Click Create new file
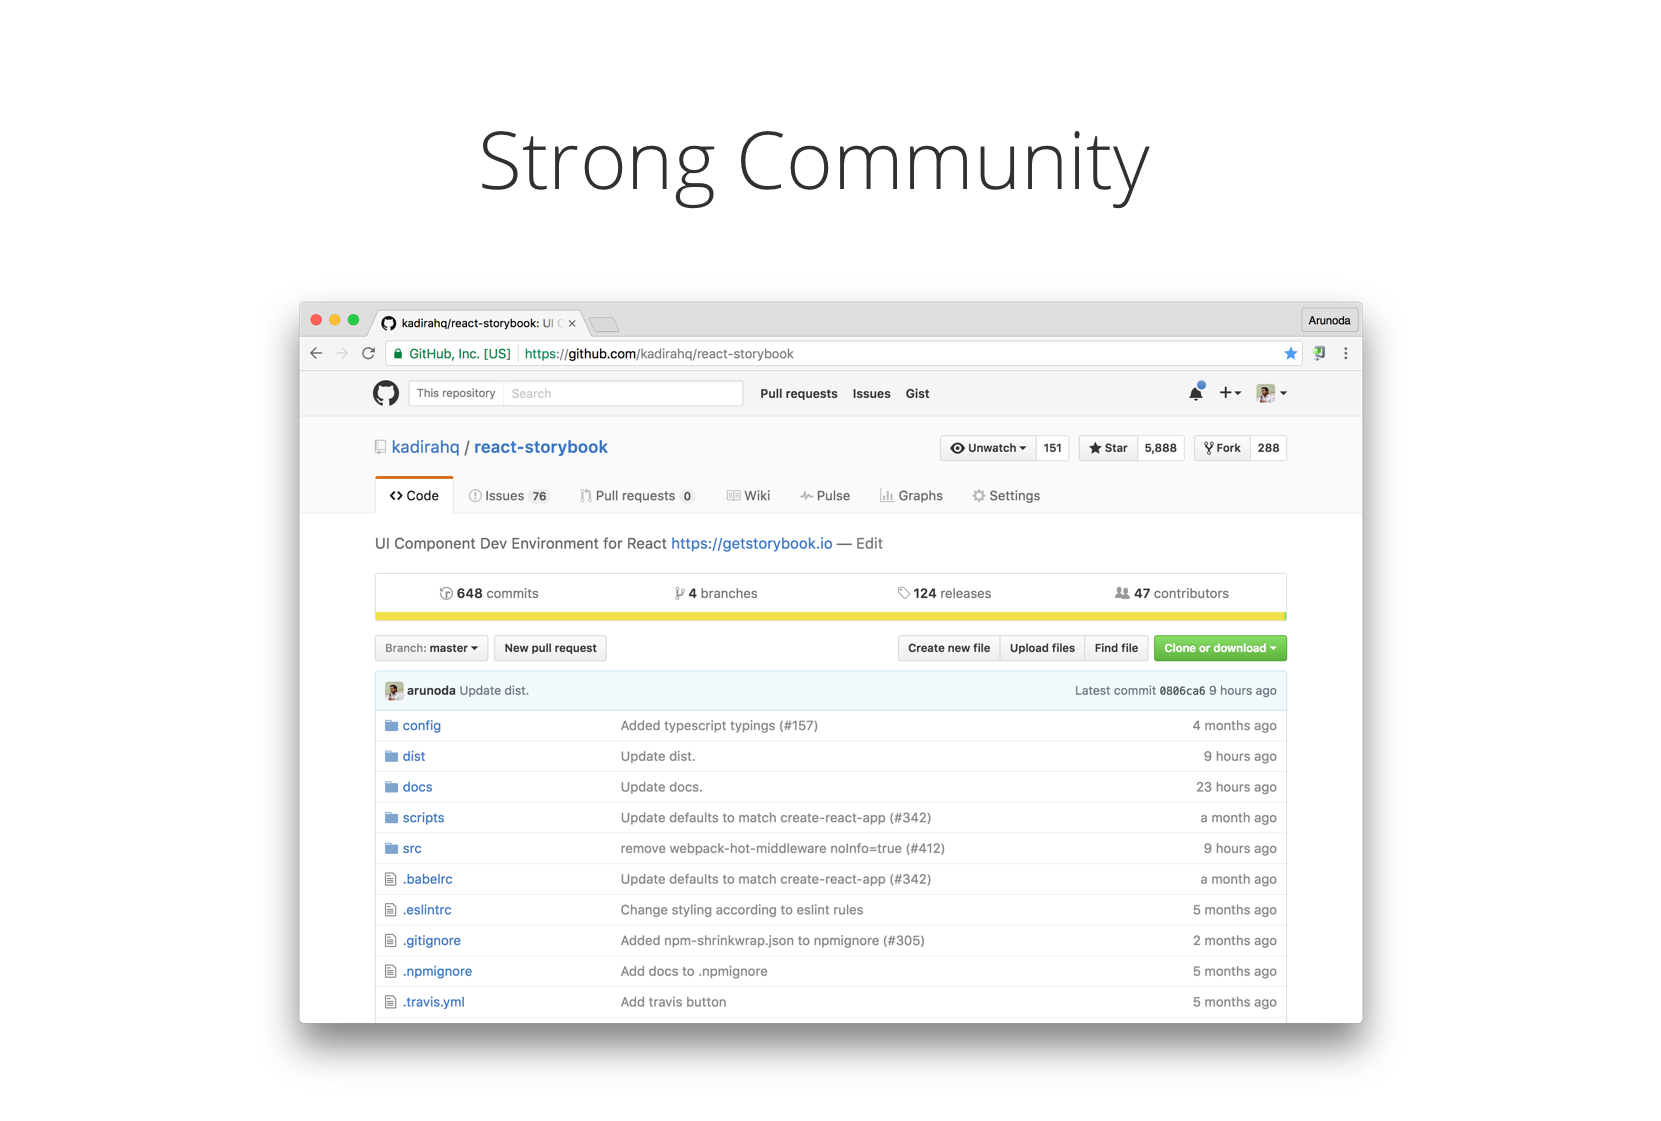This screenshot has width=1661, height=1121. click(x=949, y=648)
